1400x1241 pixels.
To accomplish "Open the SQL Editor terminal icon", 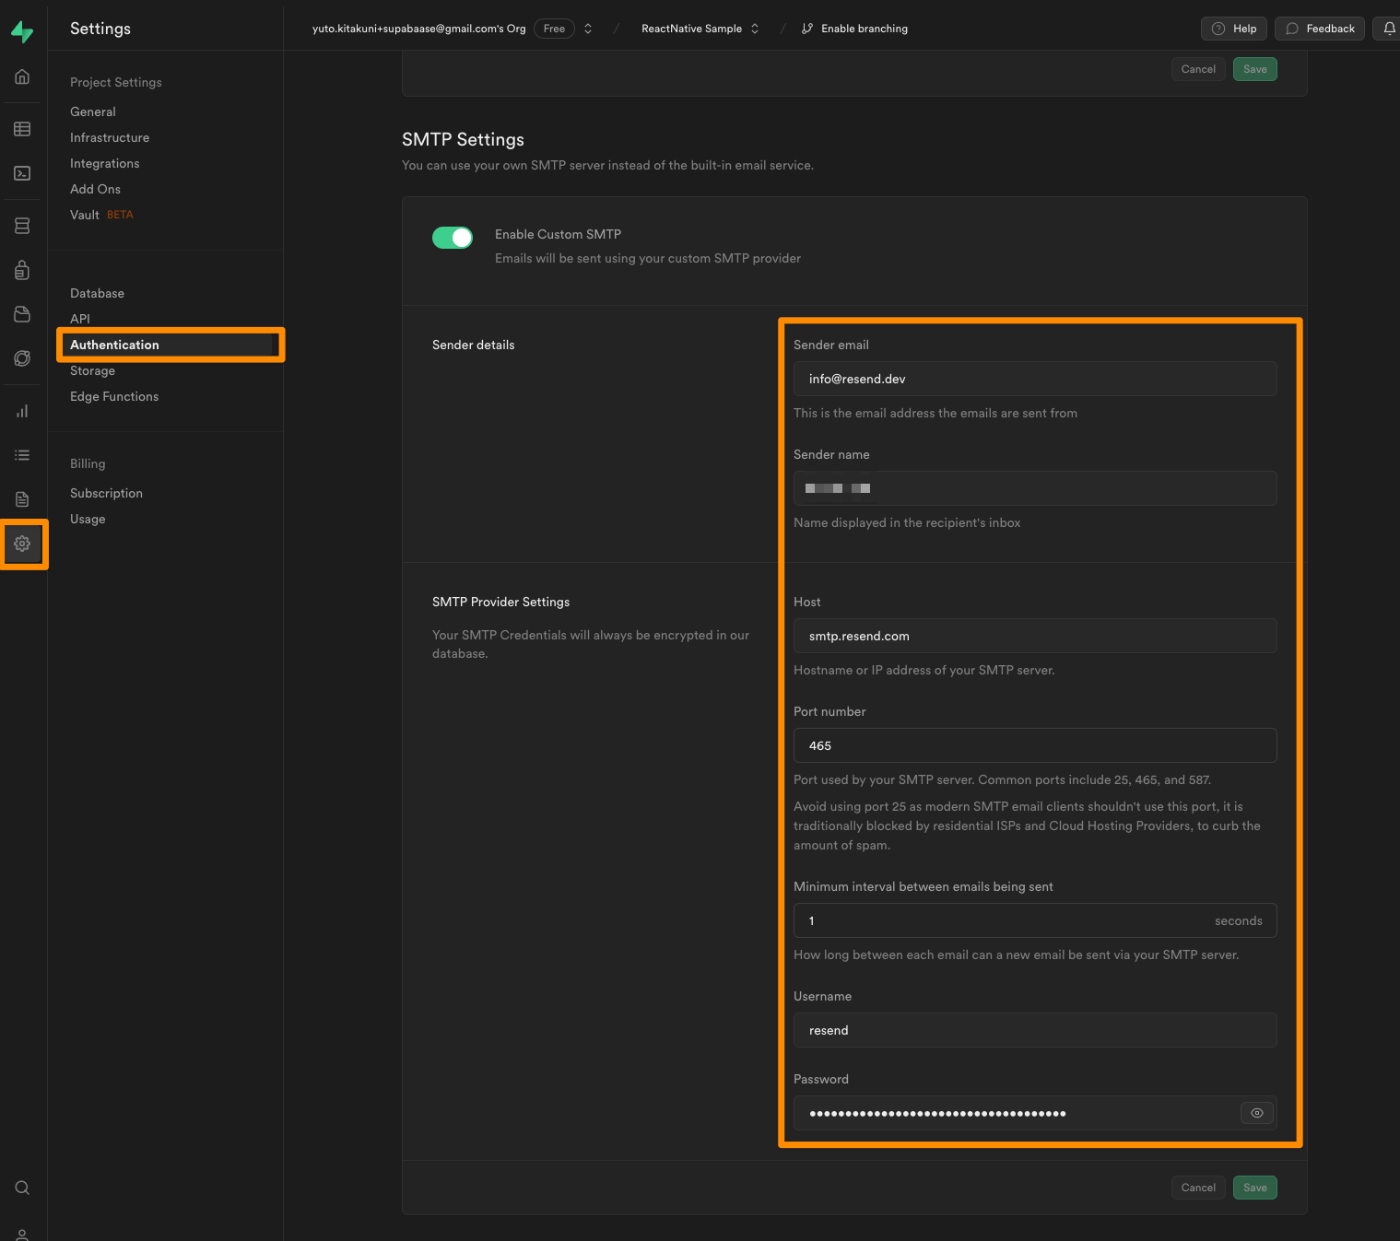I will tap(22, 173).
